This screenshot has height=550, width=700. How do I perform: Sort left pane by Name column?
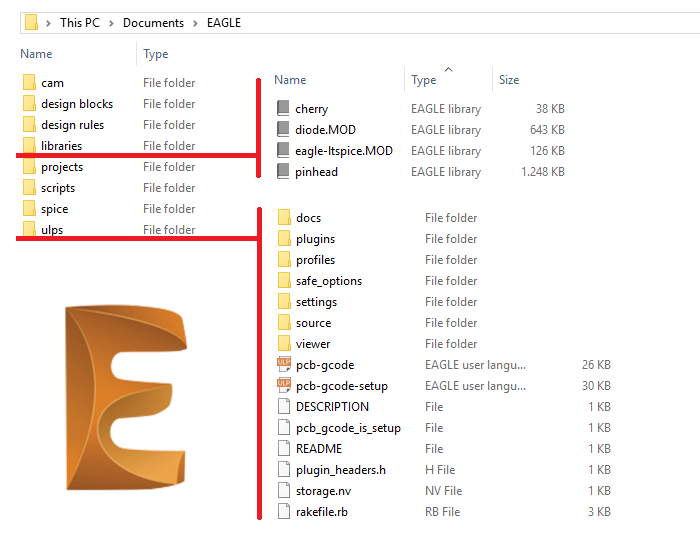click(36, 54)
